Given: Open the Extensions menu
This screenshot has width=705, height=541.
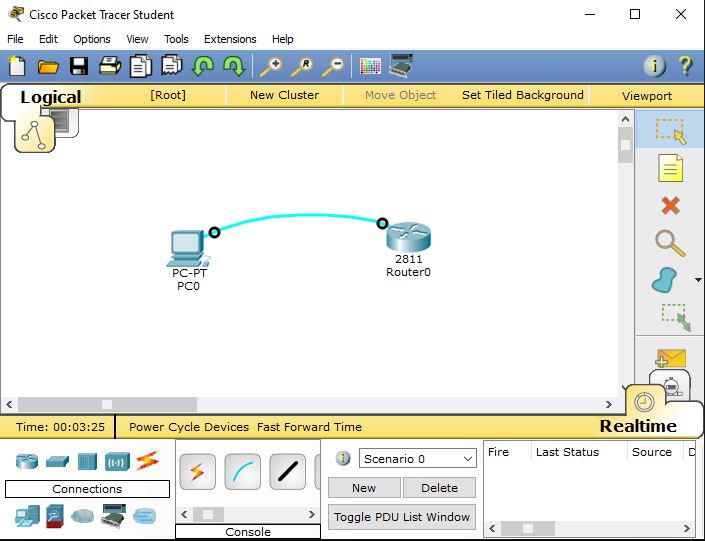Looking at the screenshot, I should [x=230, y=39].
